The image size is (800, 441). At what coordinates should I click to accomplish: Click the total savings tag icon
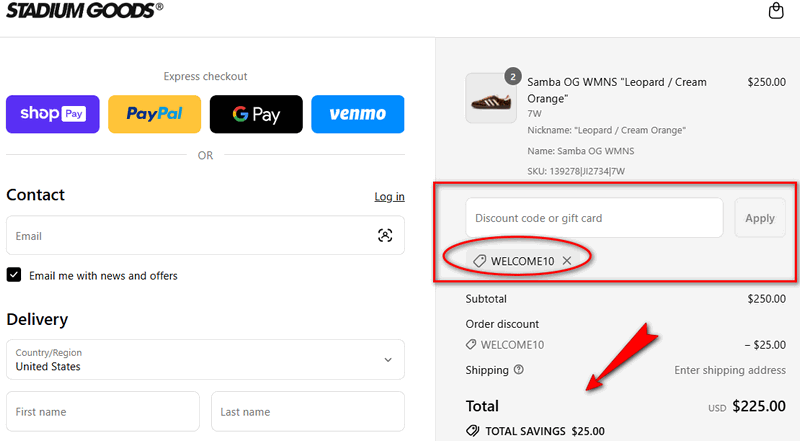473,432
